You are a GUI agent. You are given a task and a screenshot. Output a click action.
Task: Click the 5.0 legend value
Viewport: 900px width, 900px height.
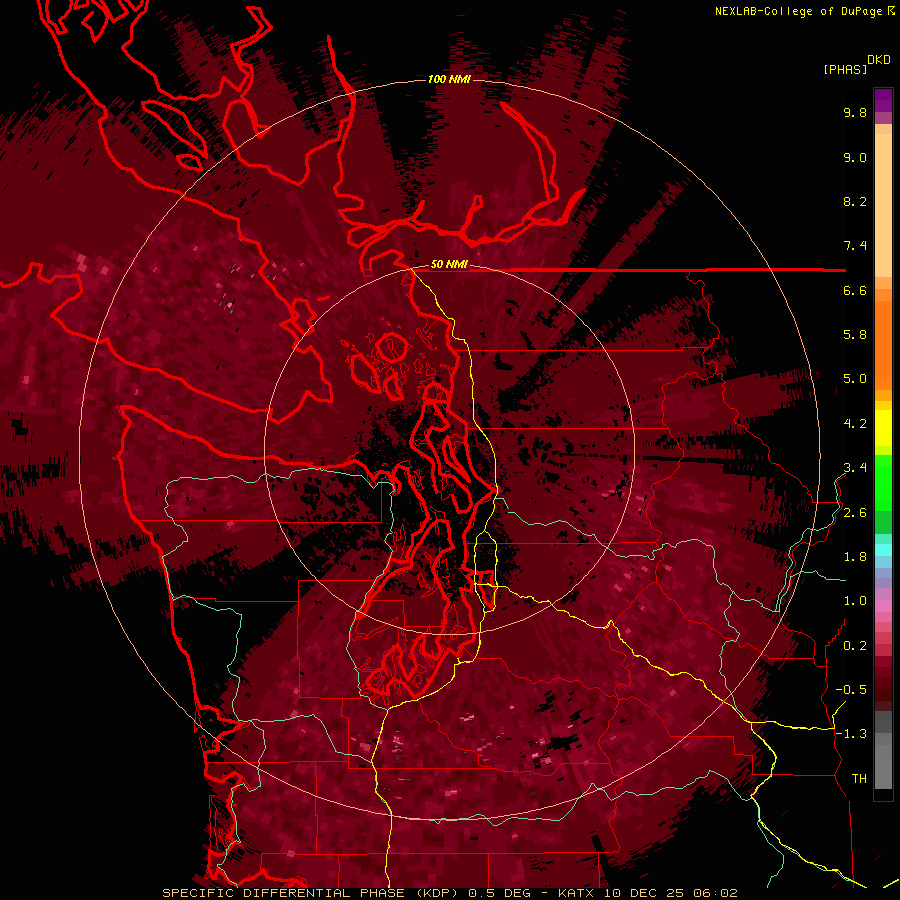(x=855, y=379)
